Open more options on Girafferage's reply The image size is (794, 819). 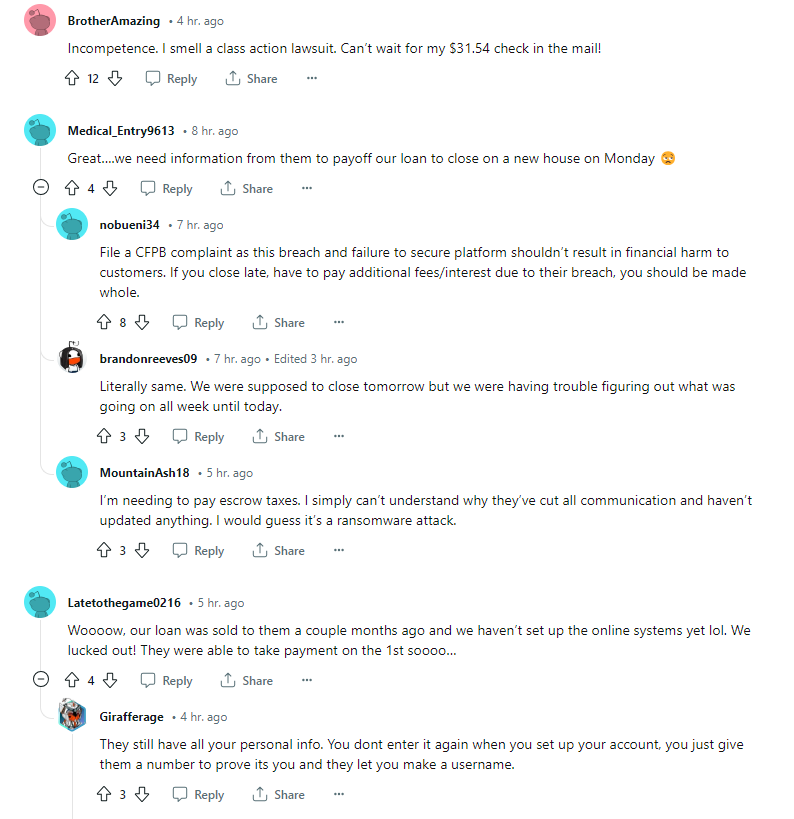(339, 794)
